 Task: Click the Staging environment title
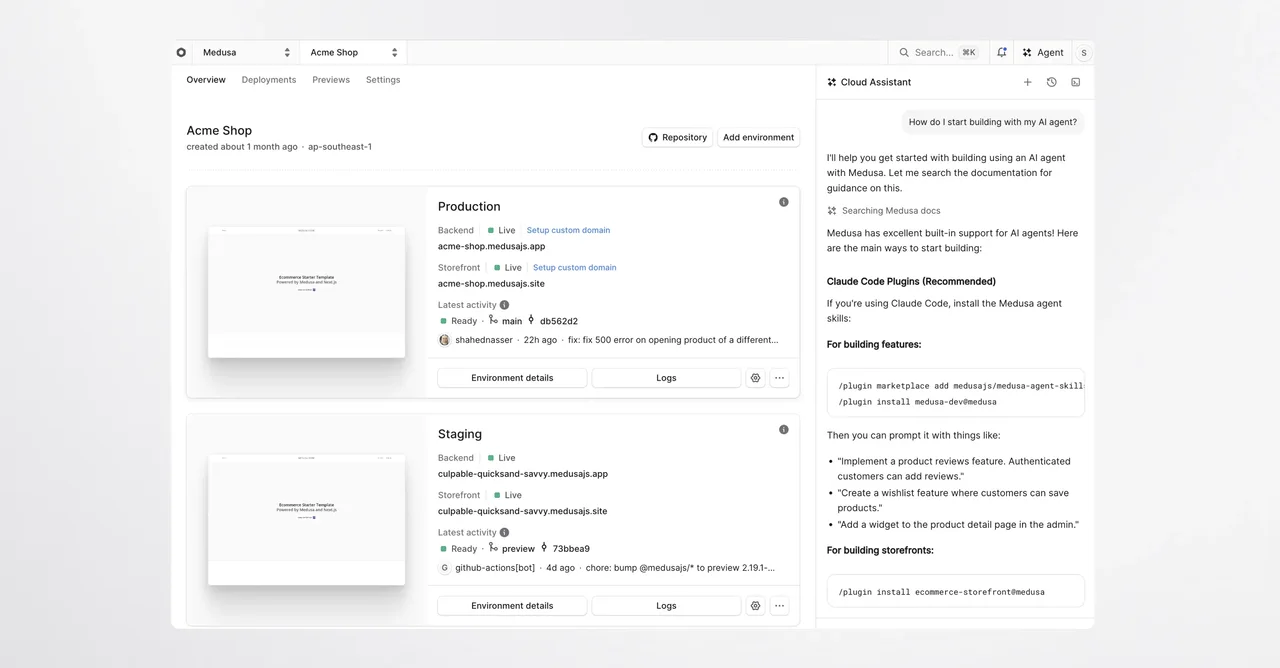click(460, 434)
